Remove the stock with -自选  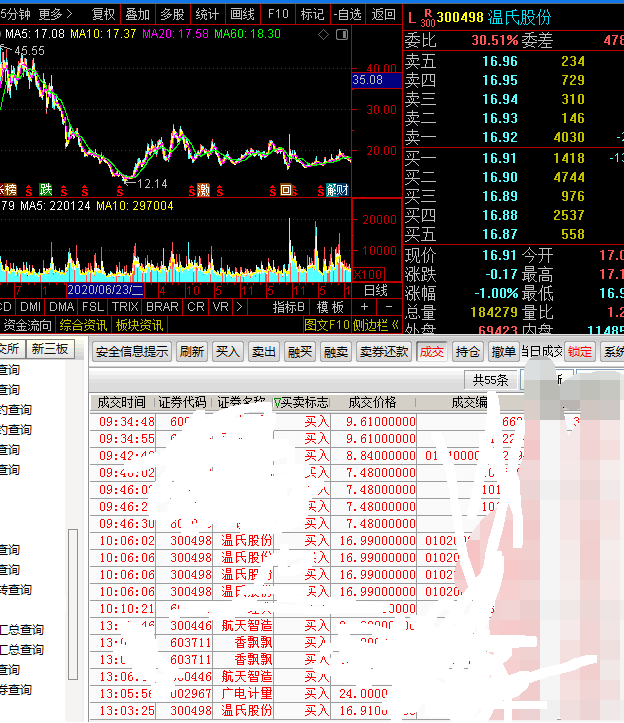[348, 14]
